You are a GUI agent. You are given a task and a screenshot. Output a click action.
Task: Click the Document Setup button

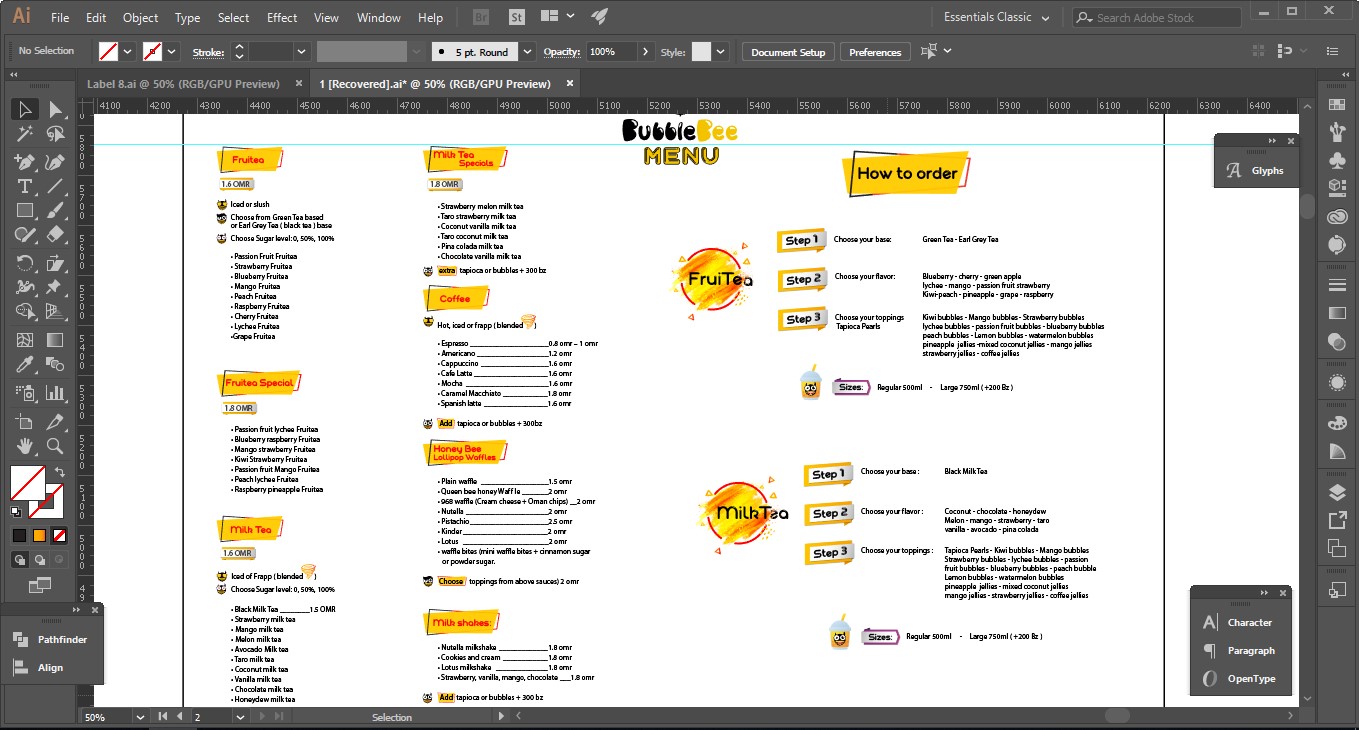(x=788, y=52)
